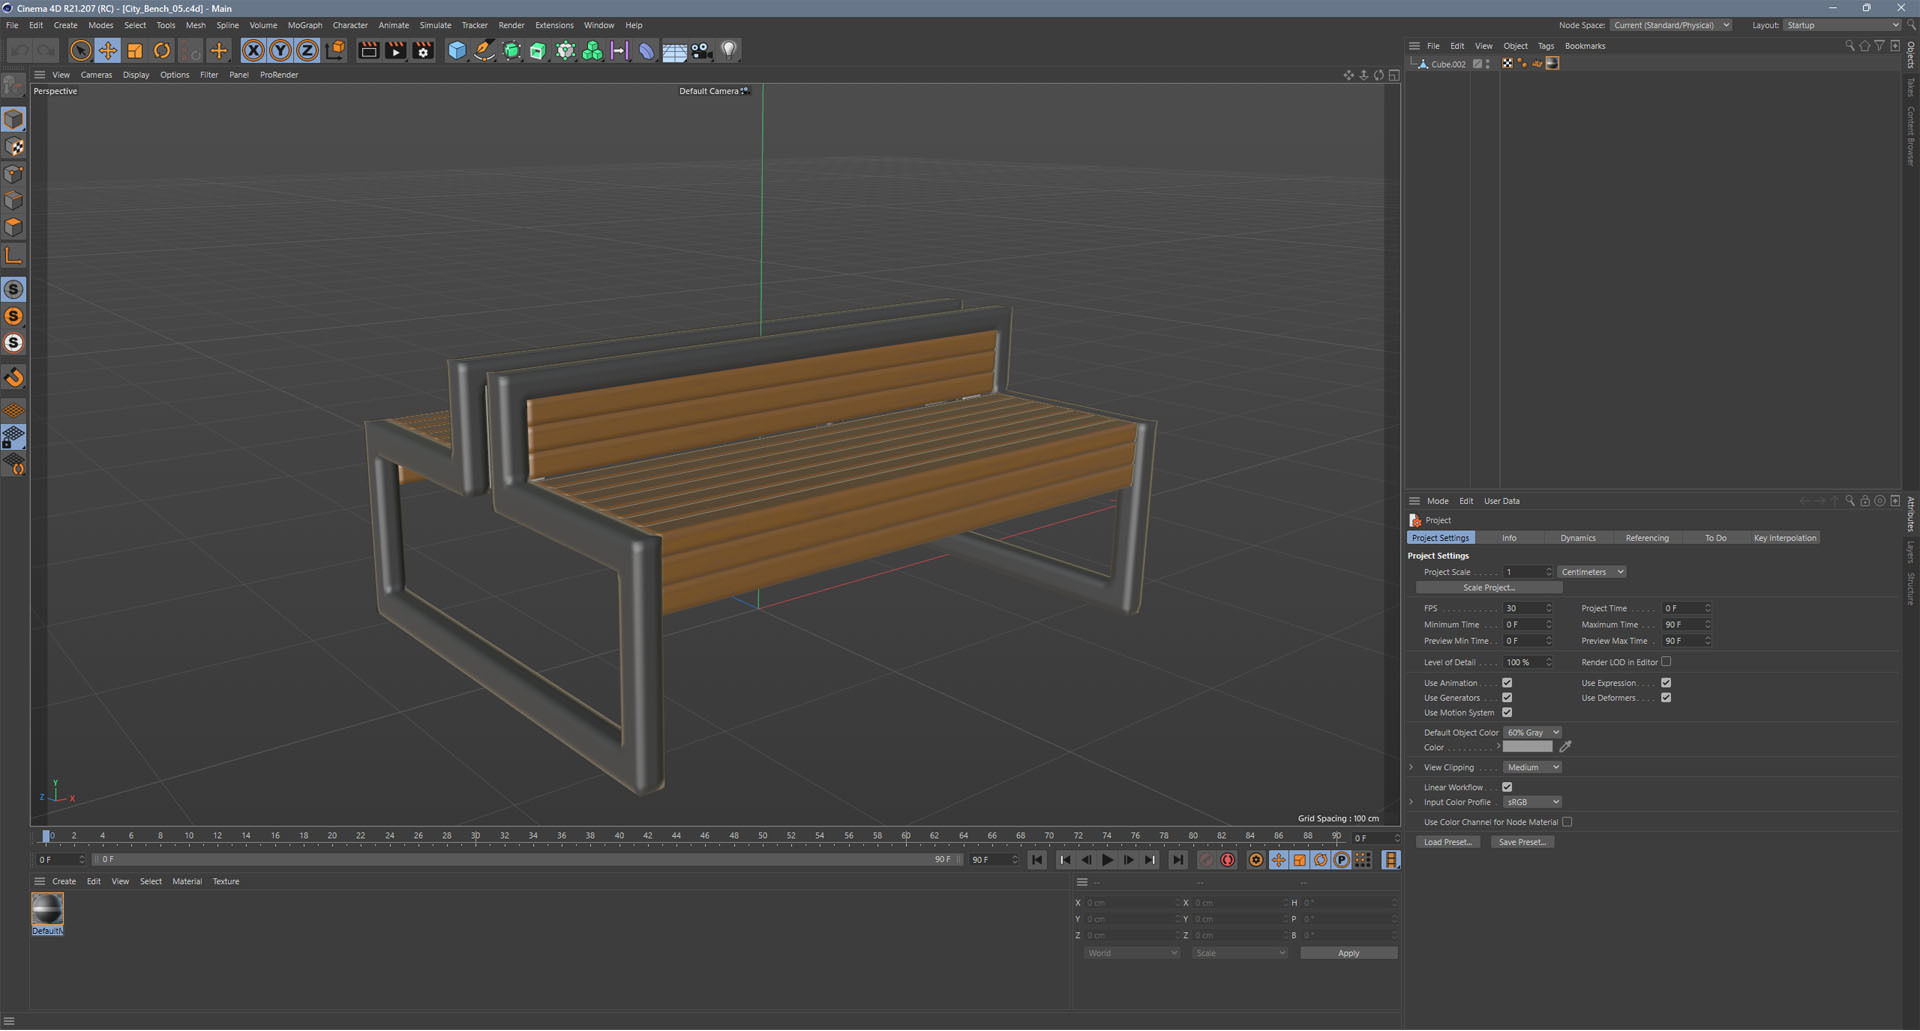
Task: Add a Subdivision Surface generator
Action: (x=512, y=50)
